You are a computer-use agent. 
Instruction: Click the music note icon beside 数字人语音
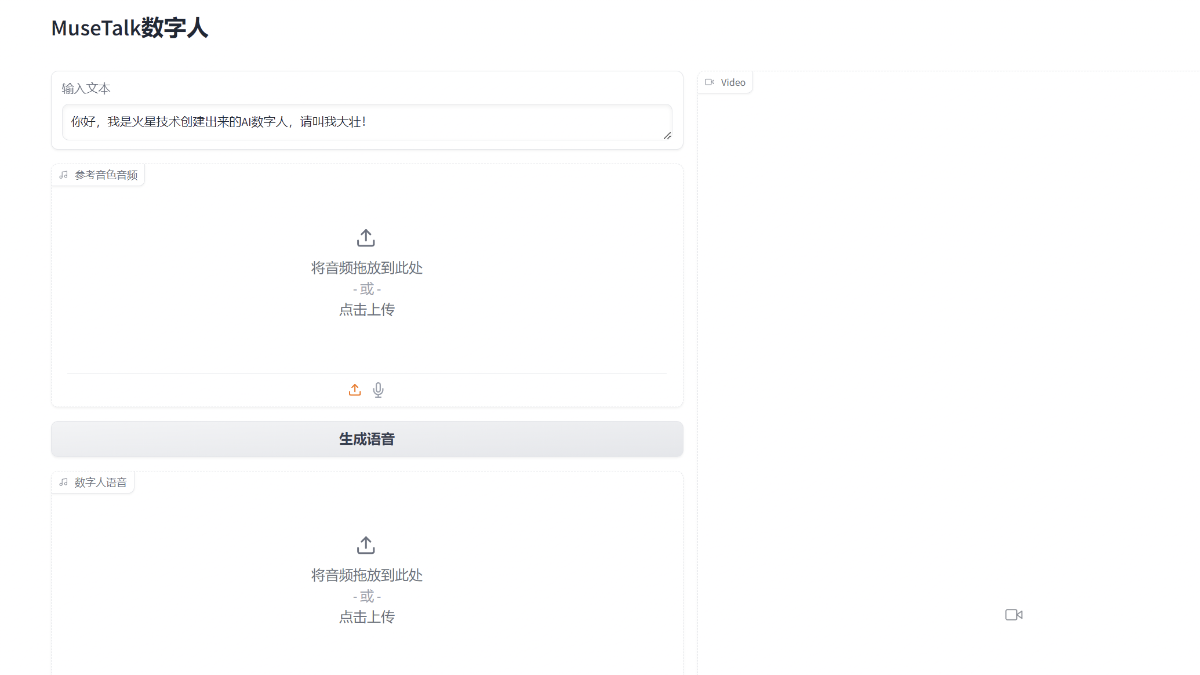(x=64, y=482)
